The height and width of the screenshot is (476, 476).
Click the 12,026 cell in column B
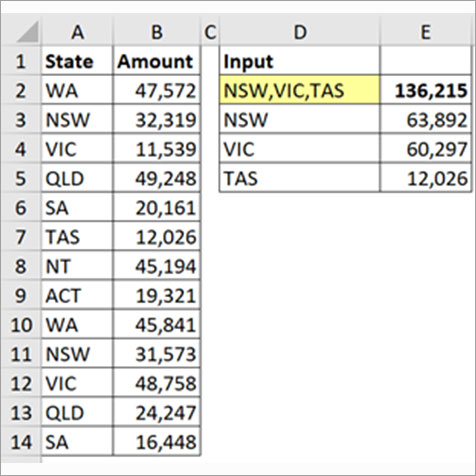pyautogui.click(x=157, y=237)
